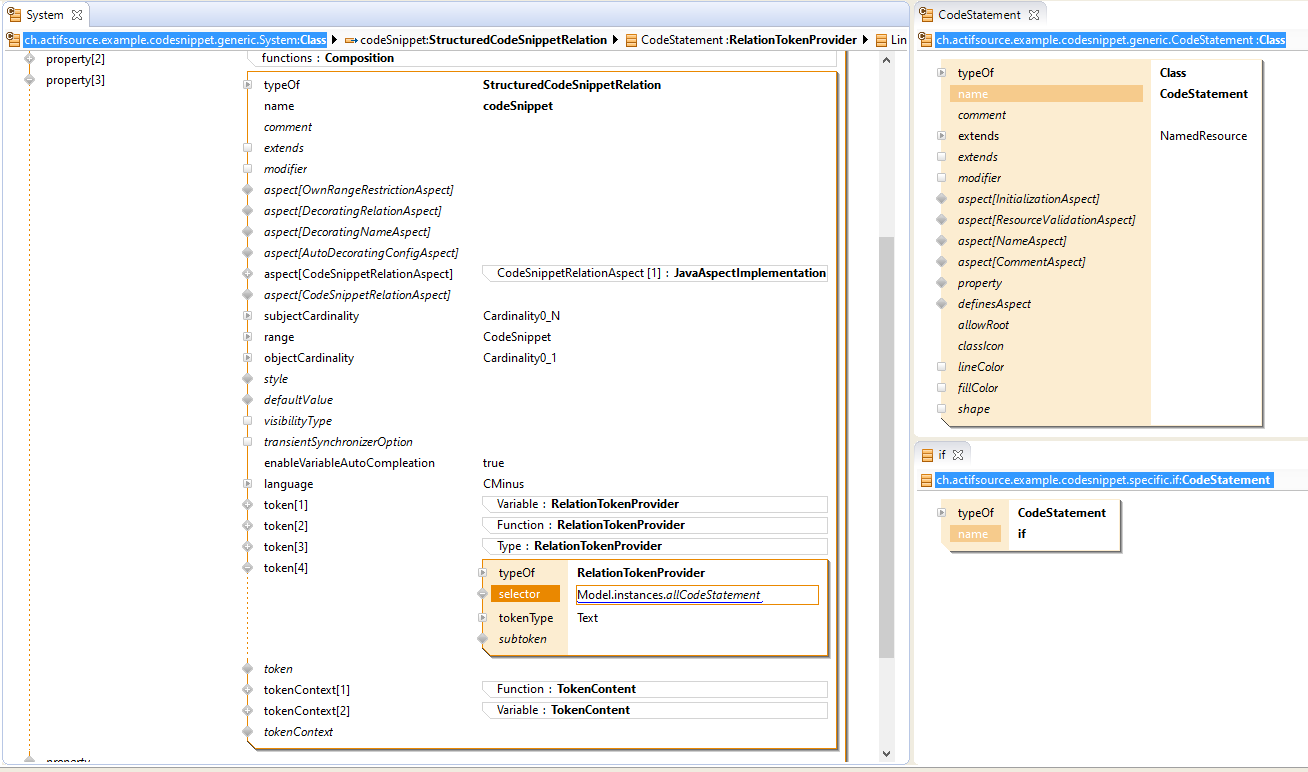
Task: Toggle the square box beside transientSynchronizerOption
Action: point(247,442)
